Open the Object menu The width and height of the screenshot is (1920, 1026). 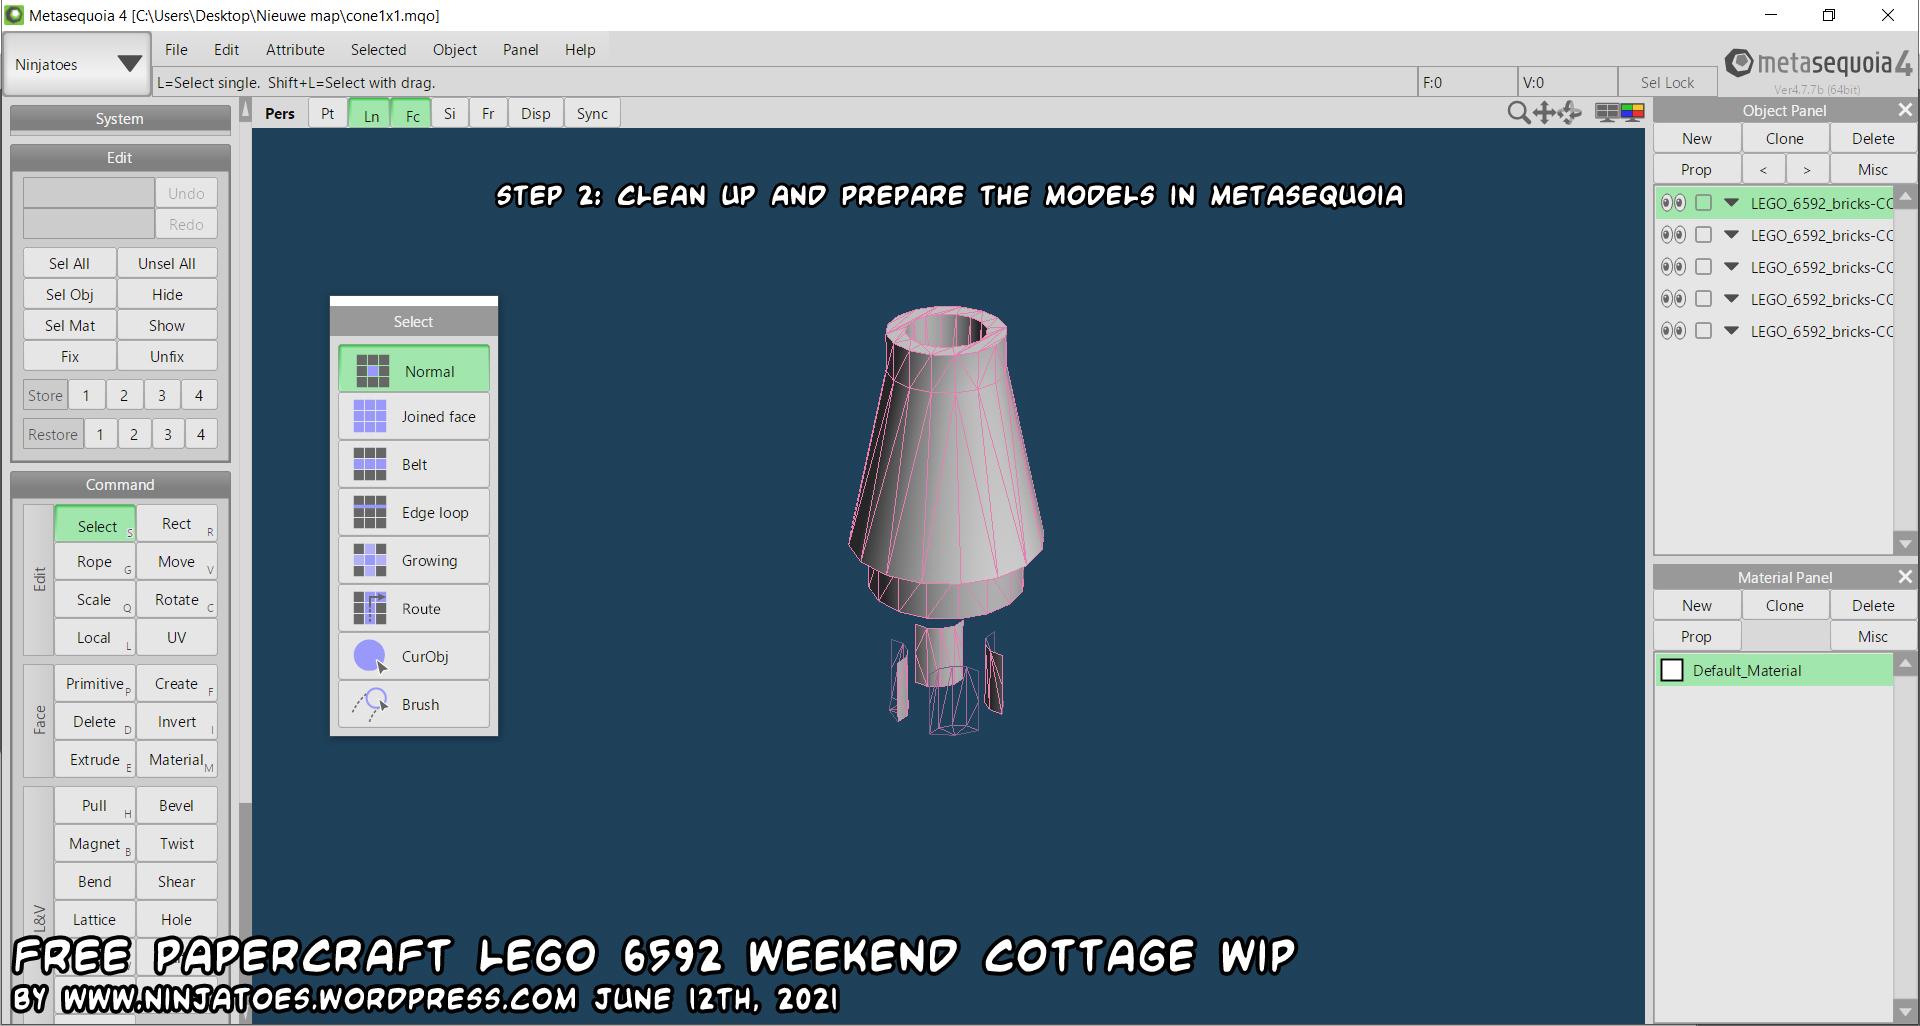[x=455, y=49]
